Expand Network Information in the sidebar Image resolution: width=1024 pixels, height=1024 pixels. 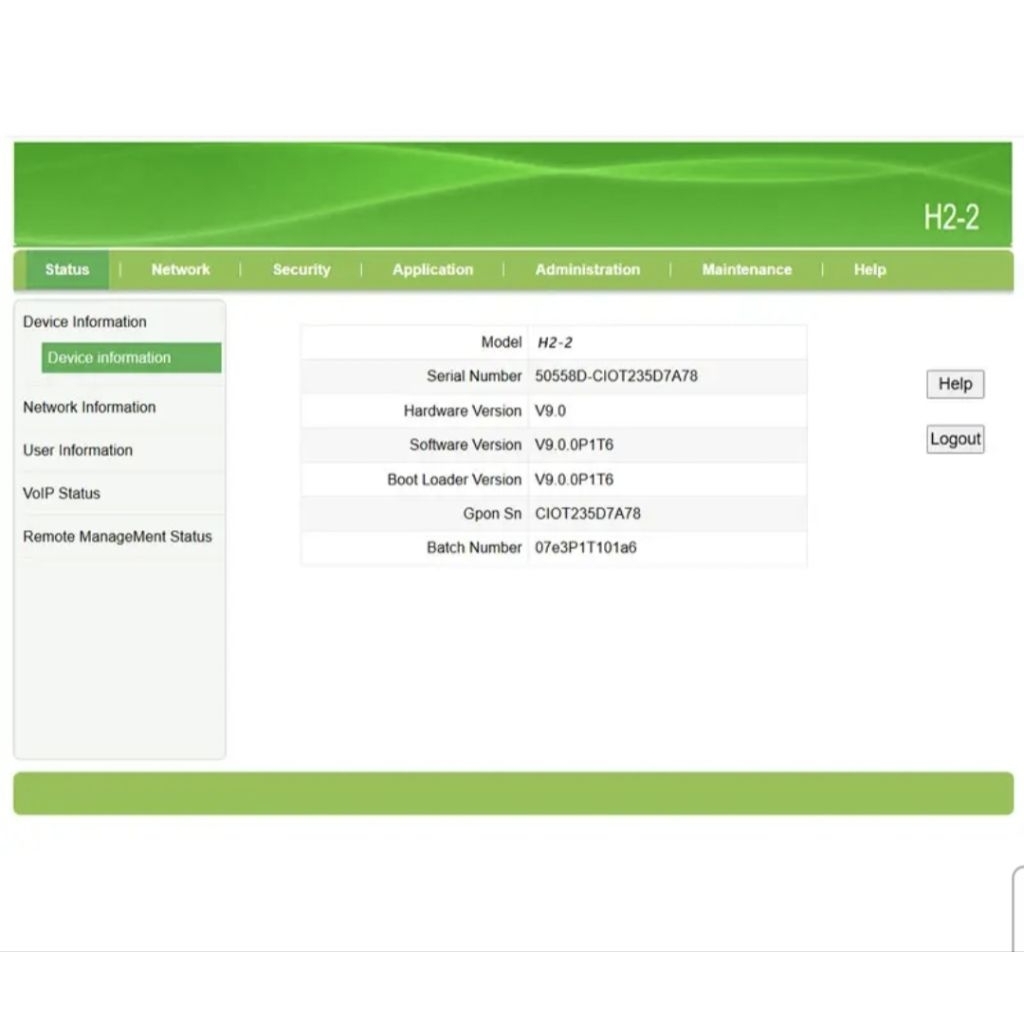click(90, 408)
